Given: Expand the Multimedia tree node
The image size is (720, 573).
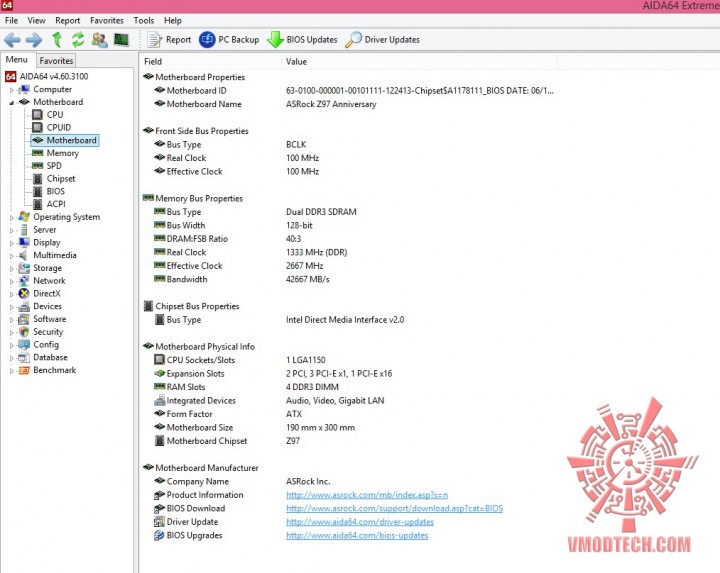Looking at the screenshot, I should 11,256.
